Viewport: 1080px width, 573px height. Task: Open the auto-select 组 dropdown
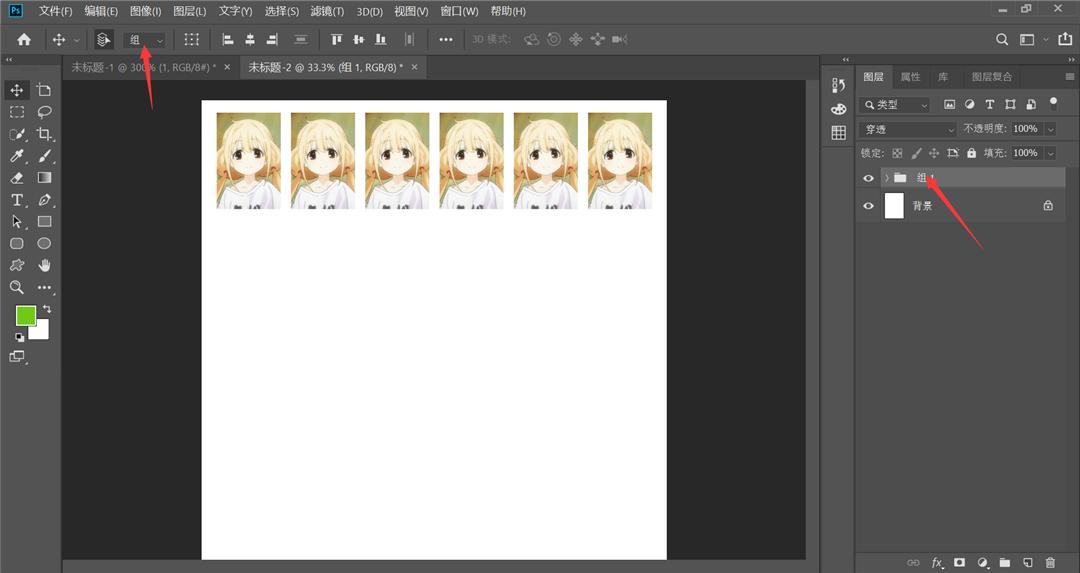coord(145,40)
